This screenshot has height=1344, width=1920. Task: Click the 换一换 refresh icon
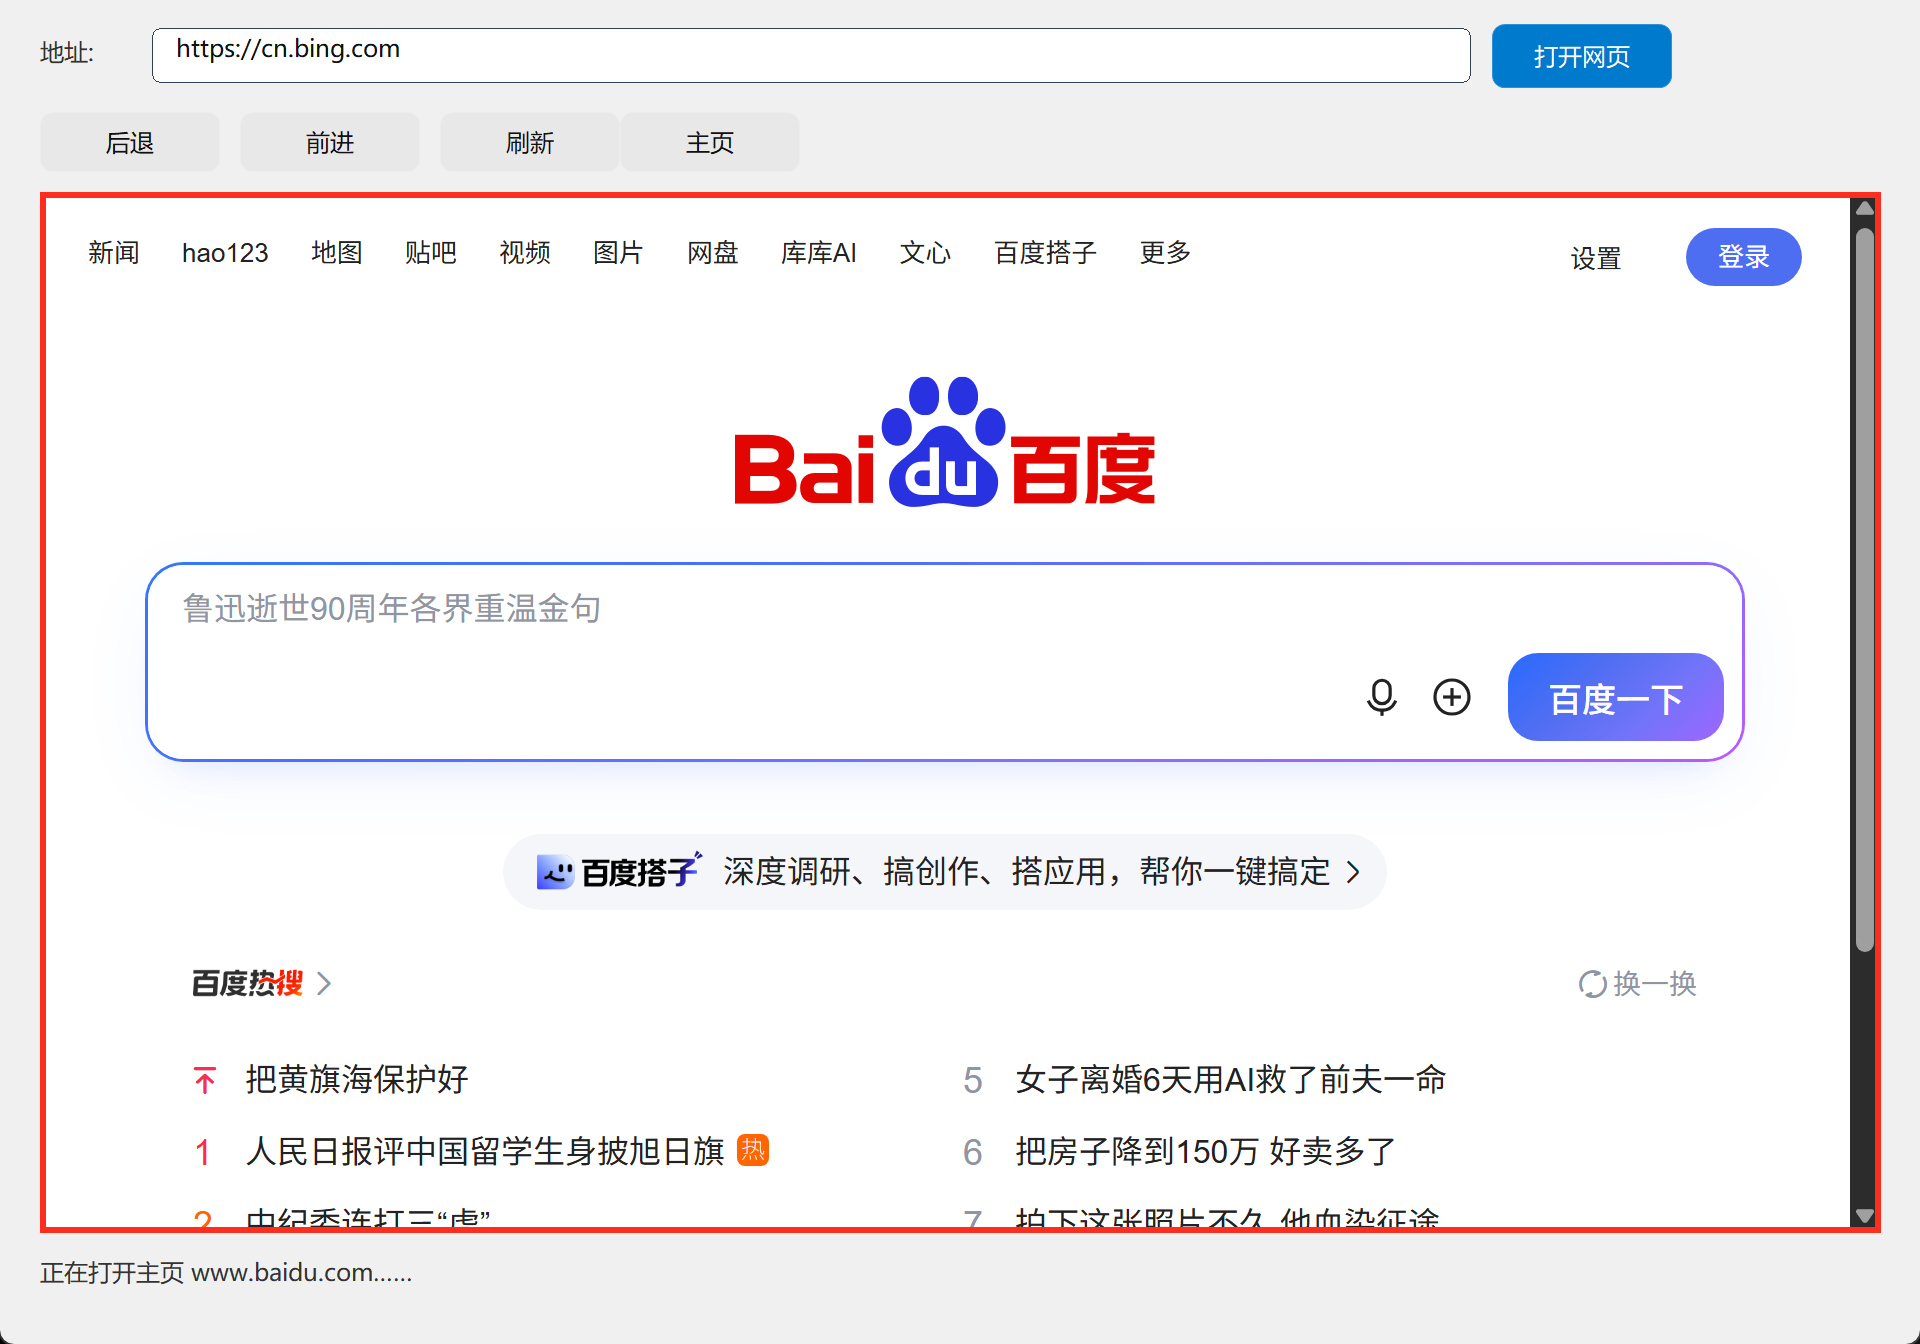pyautogui.click(x=1592, y=984)
